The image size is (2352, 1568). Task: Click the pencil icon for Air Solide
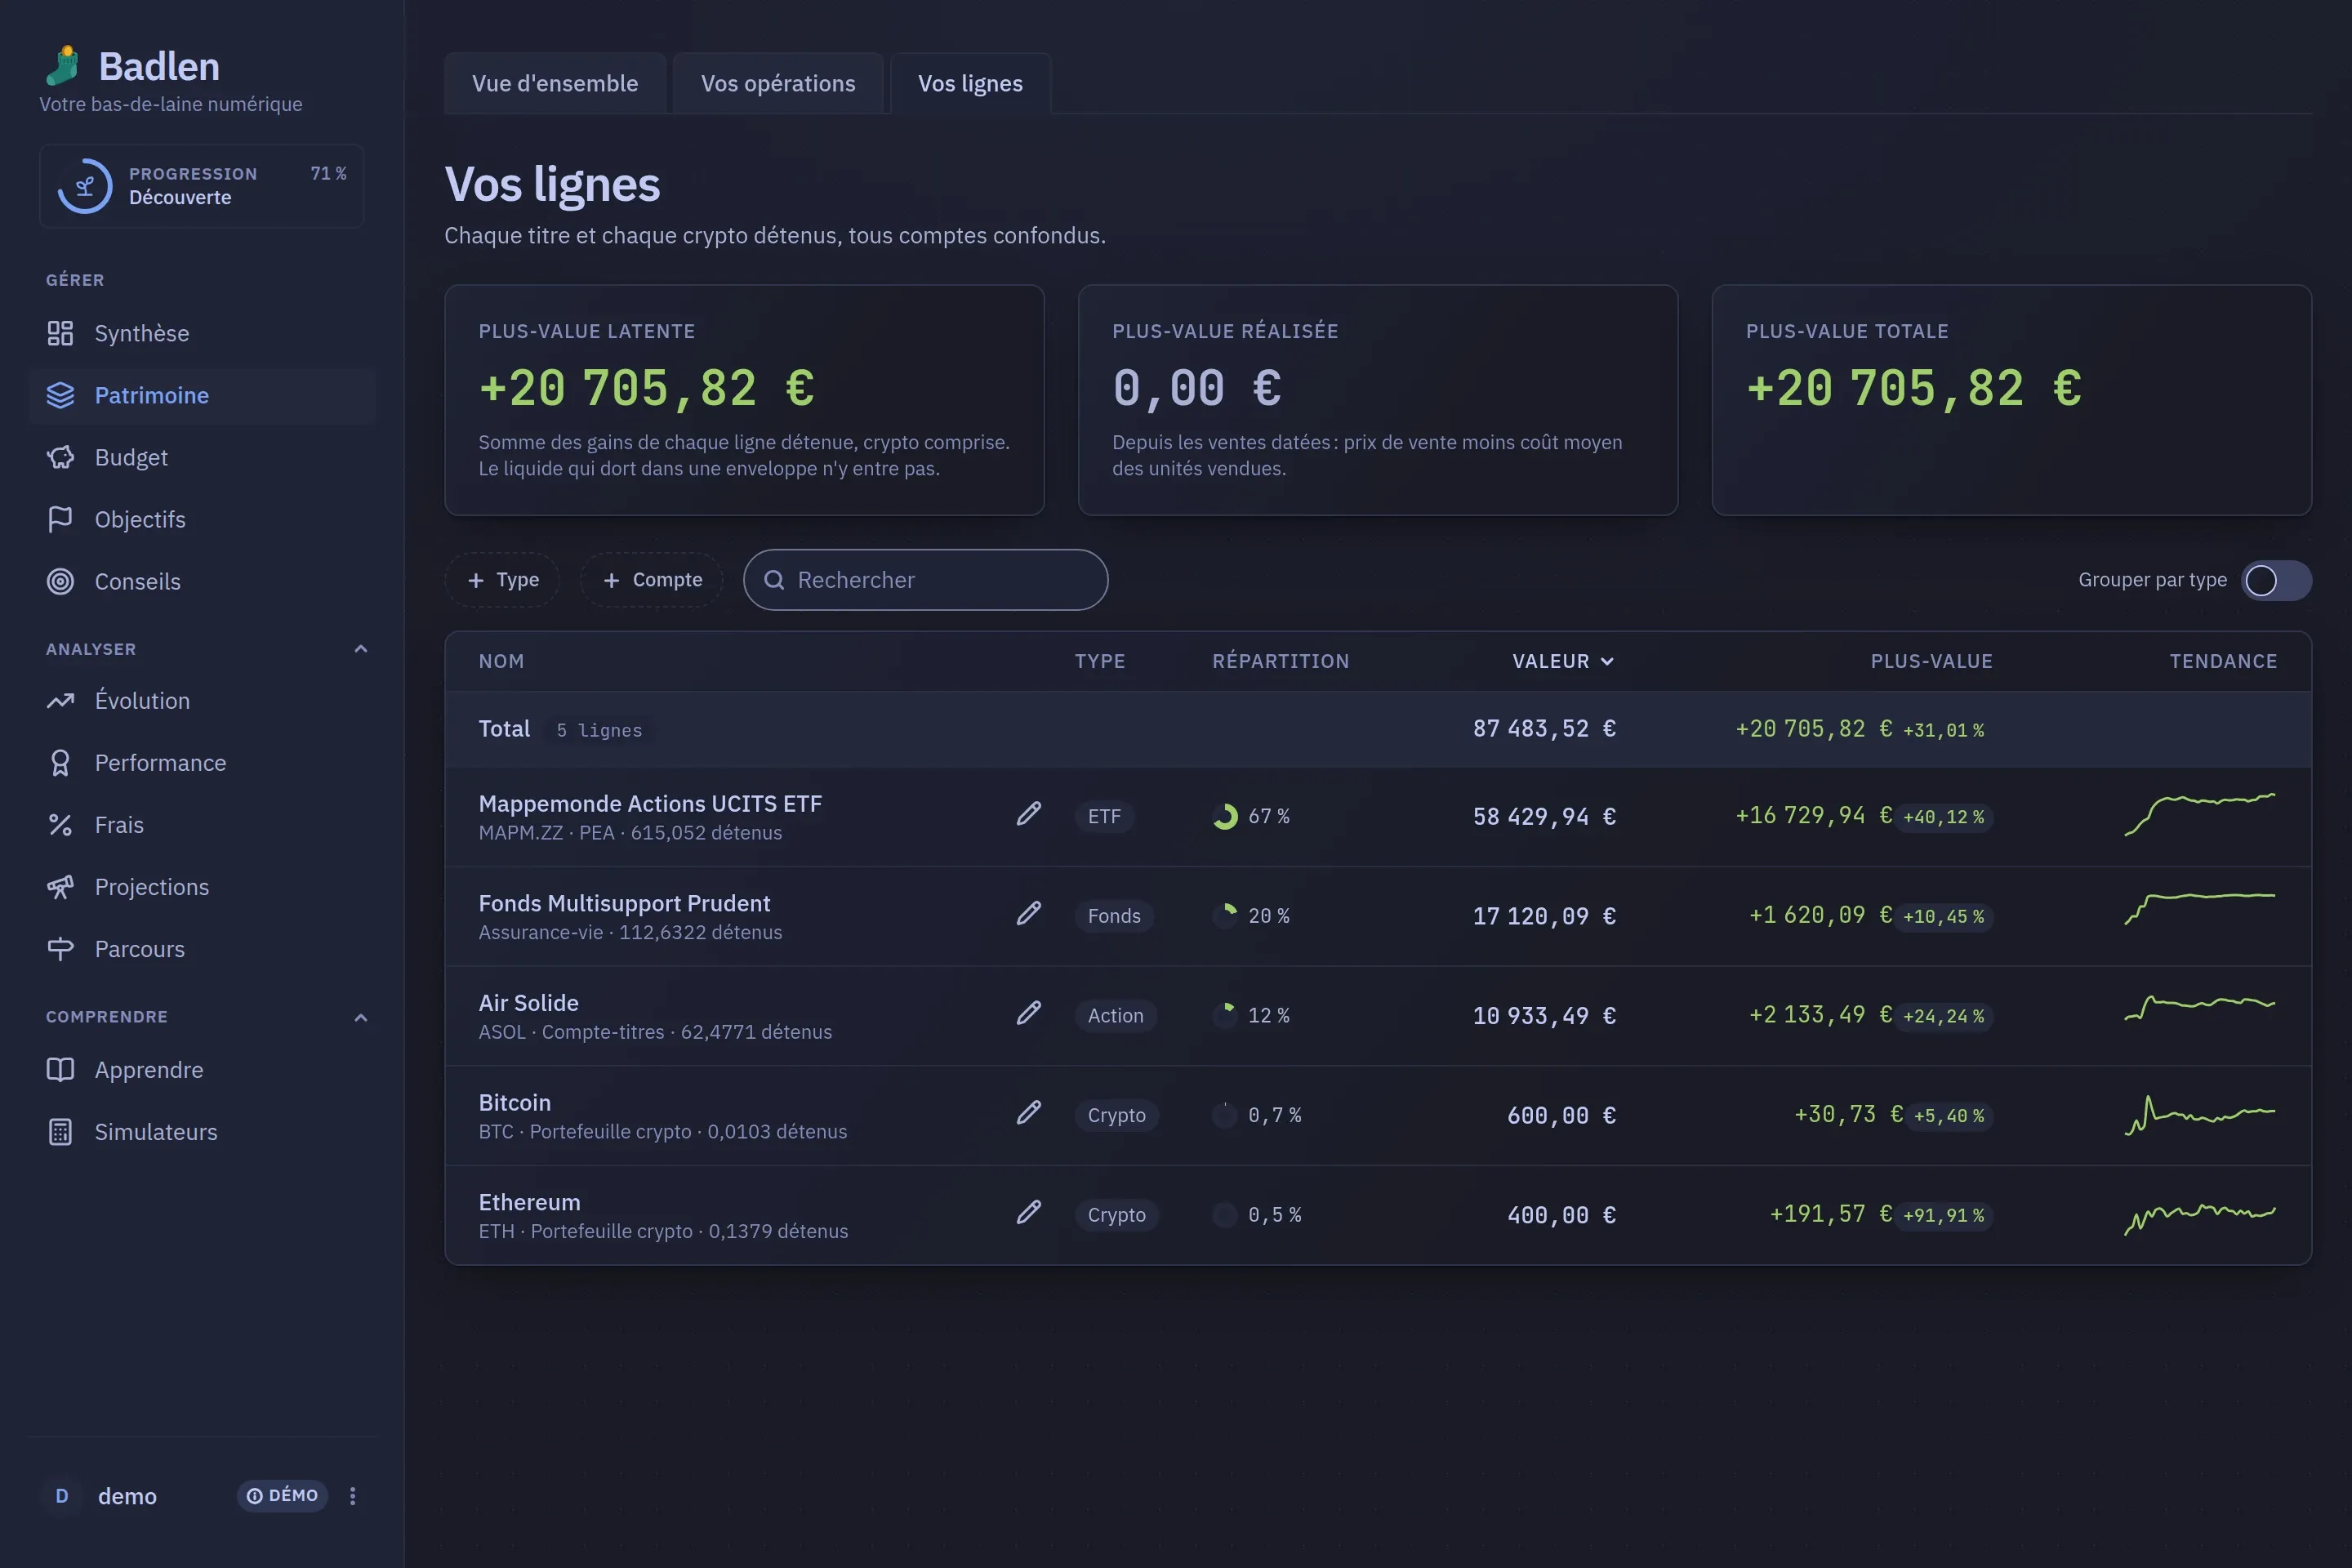1029,1013
